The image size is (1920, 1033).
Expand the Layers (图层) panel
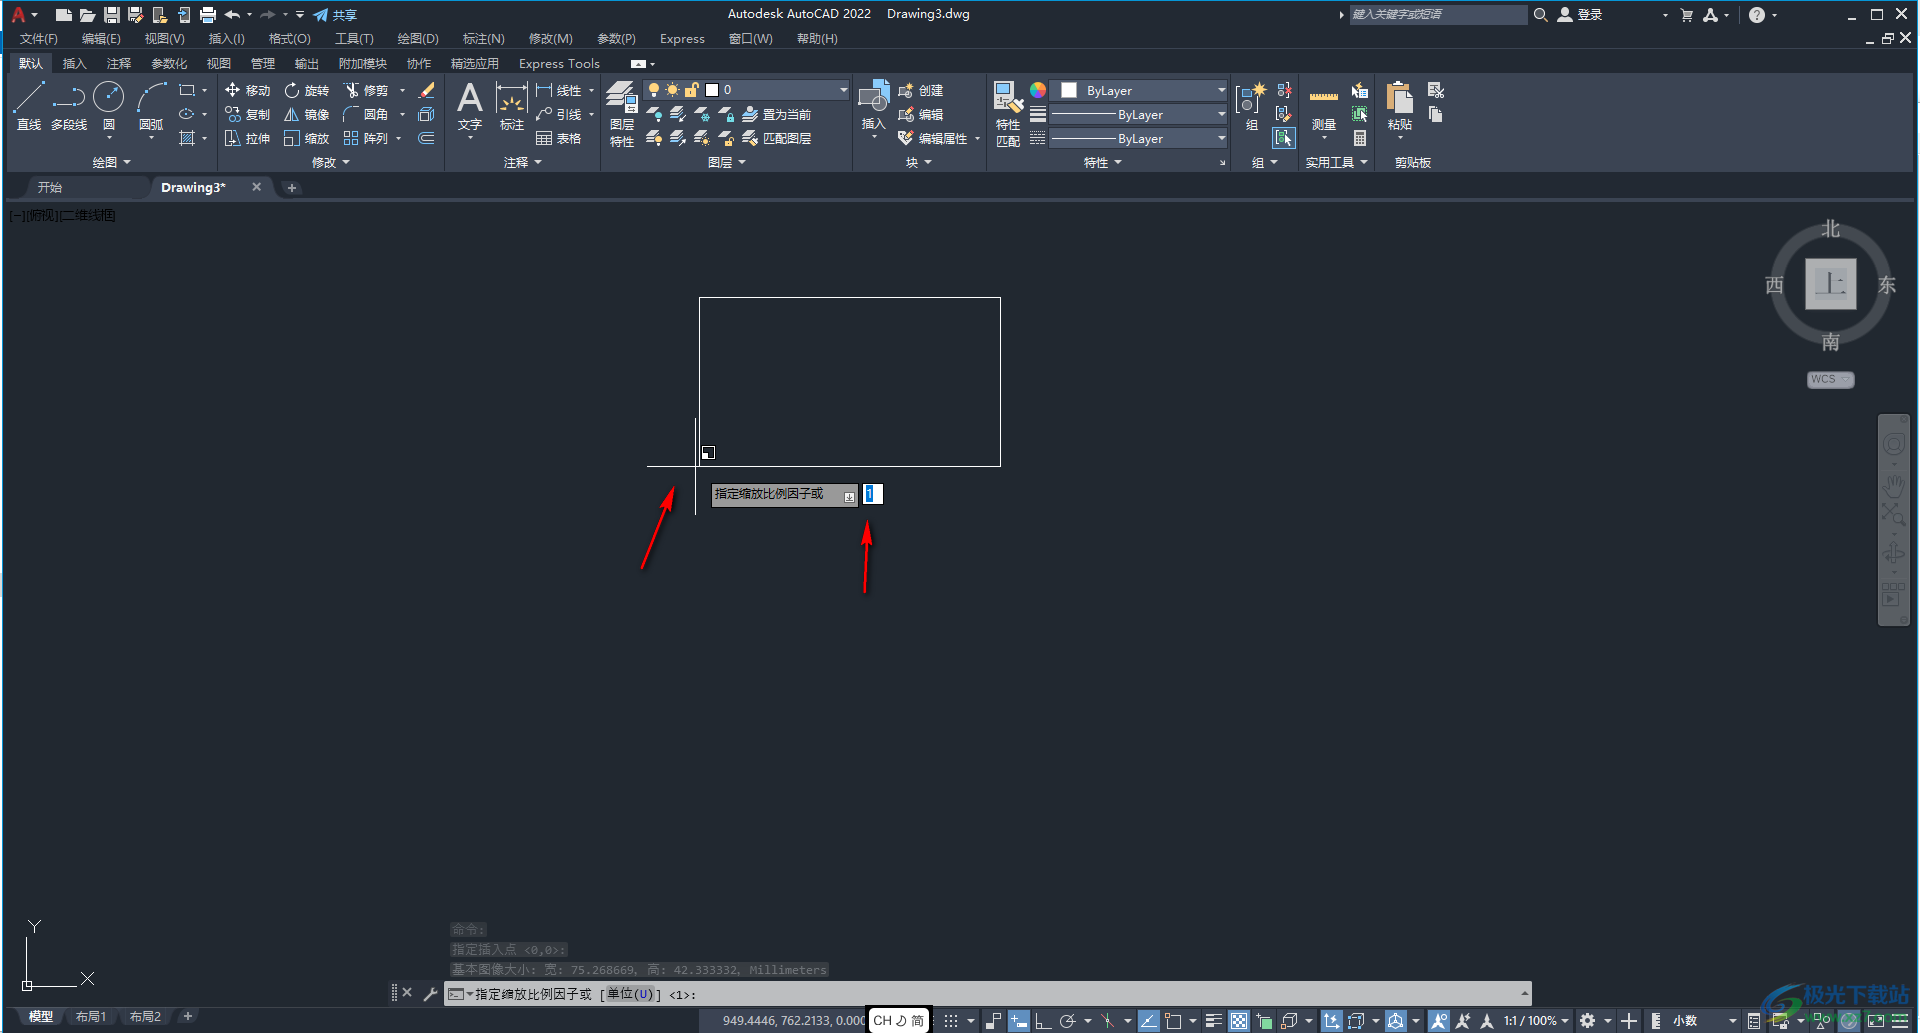(x=726, y=162)
